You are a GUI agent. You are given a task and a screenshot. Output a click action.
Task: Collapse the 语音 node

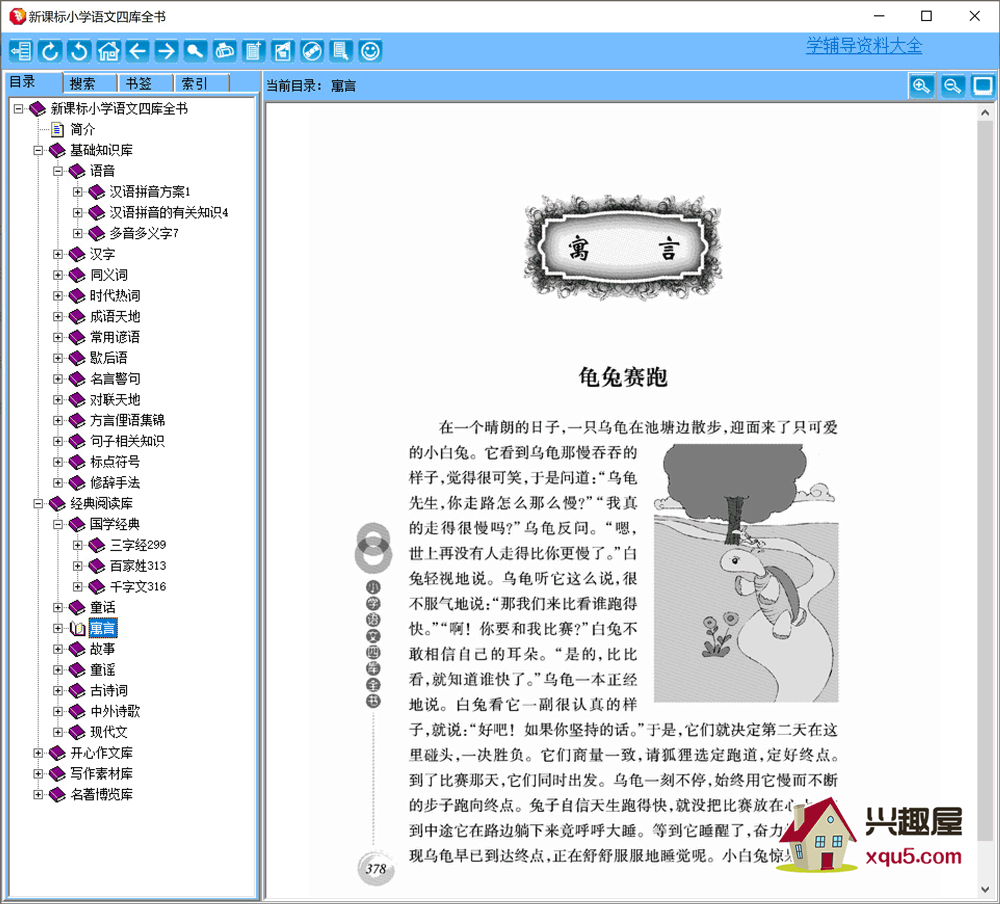pyautogui.click(x=58, y=171)
